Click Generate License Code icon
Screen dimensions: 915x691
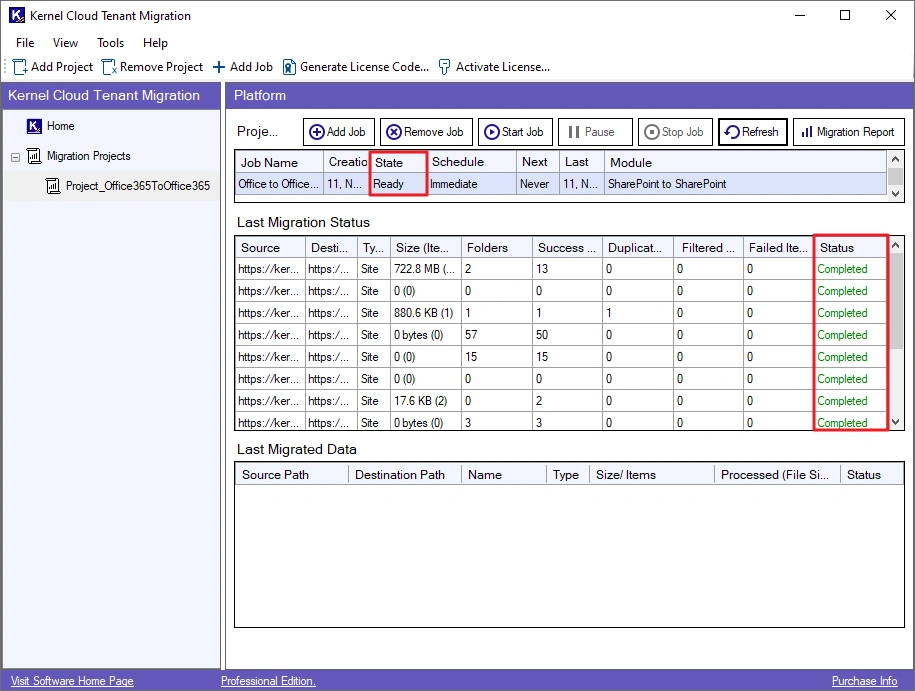click(x=289, y=67)
